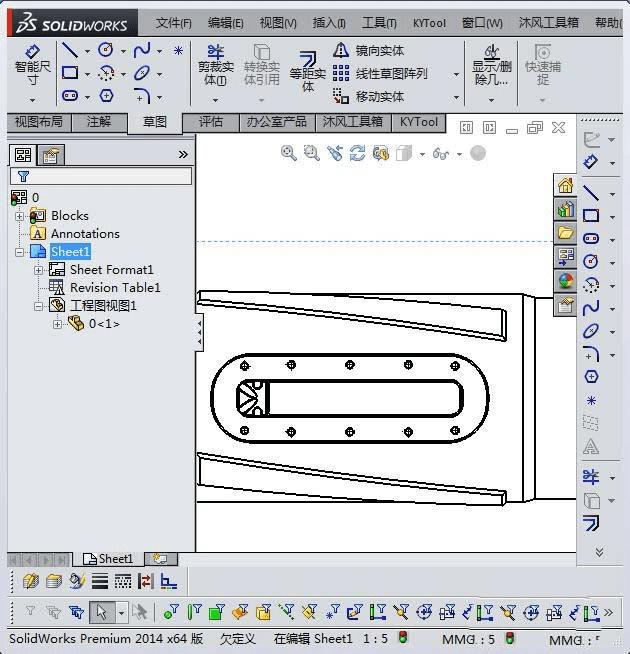This screenshot has height=654, width=630.
Task: Click Move Entities (移动实体)
Action: point(368,96)
